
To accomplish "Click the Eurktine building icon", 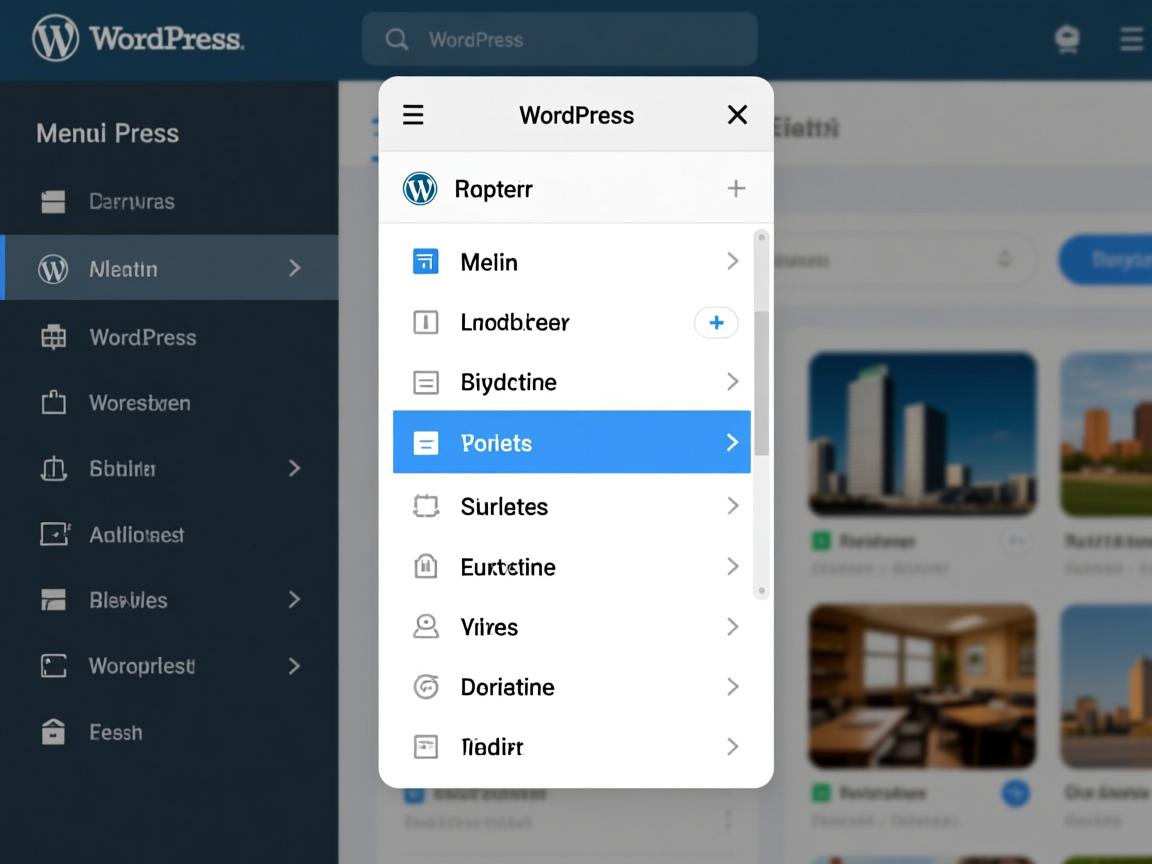I will [426, 567].
